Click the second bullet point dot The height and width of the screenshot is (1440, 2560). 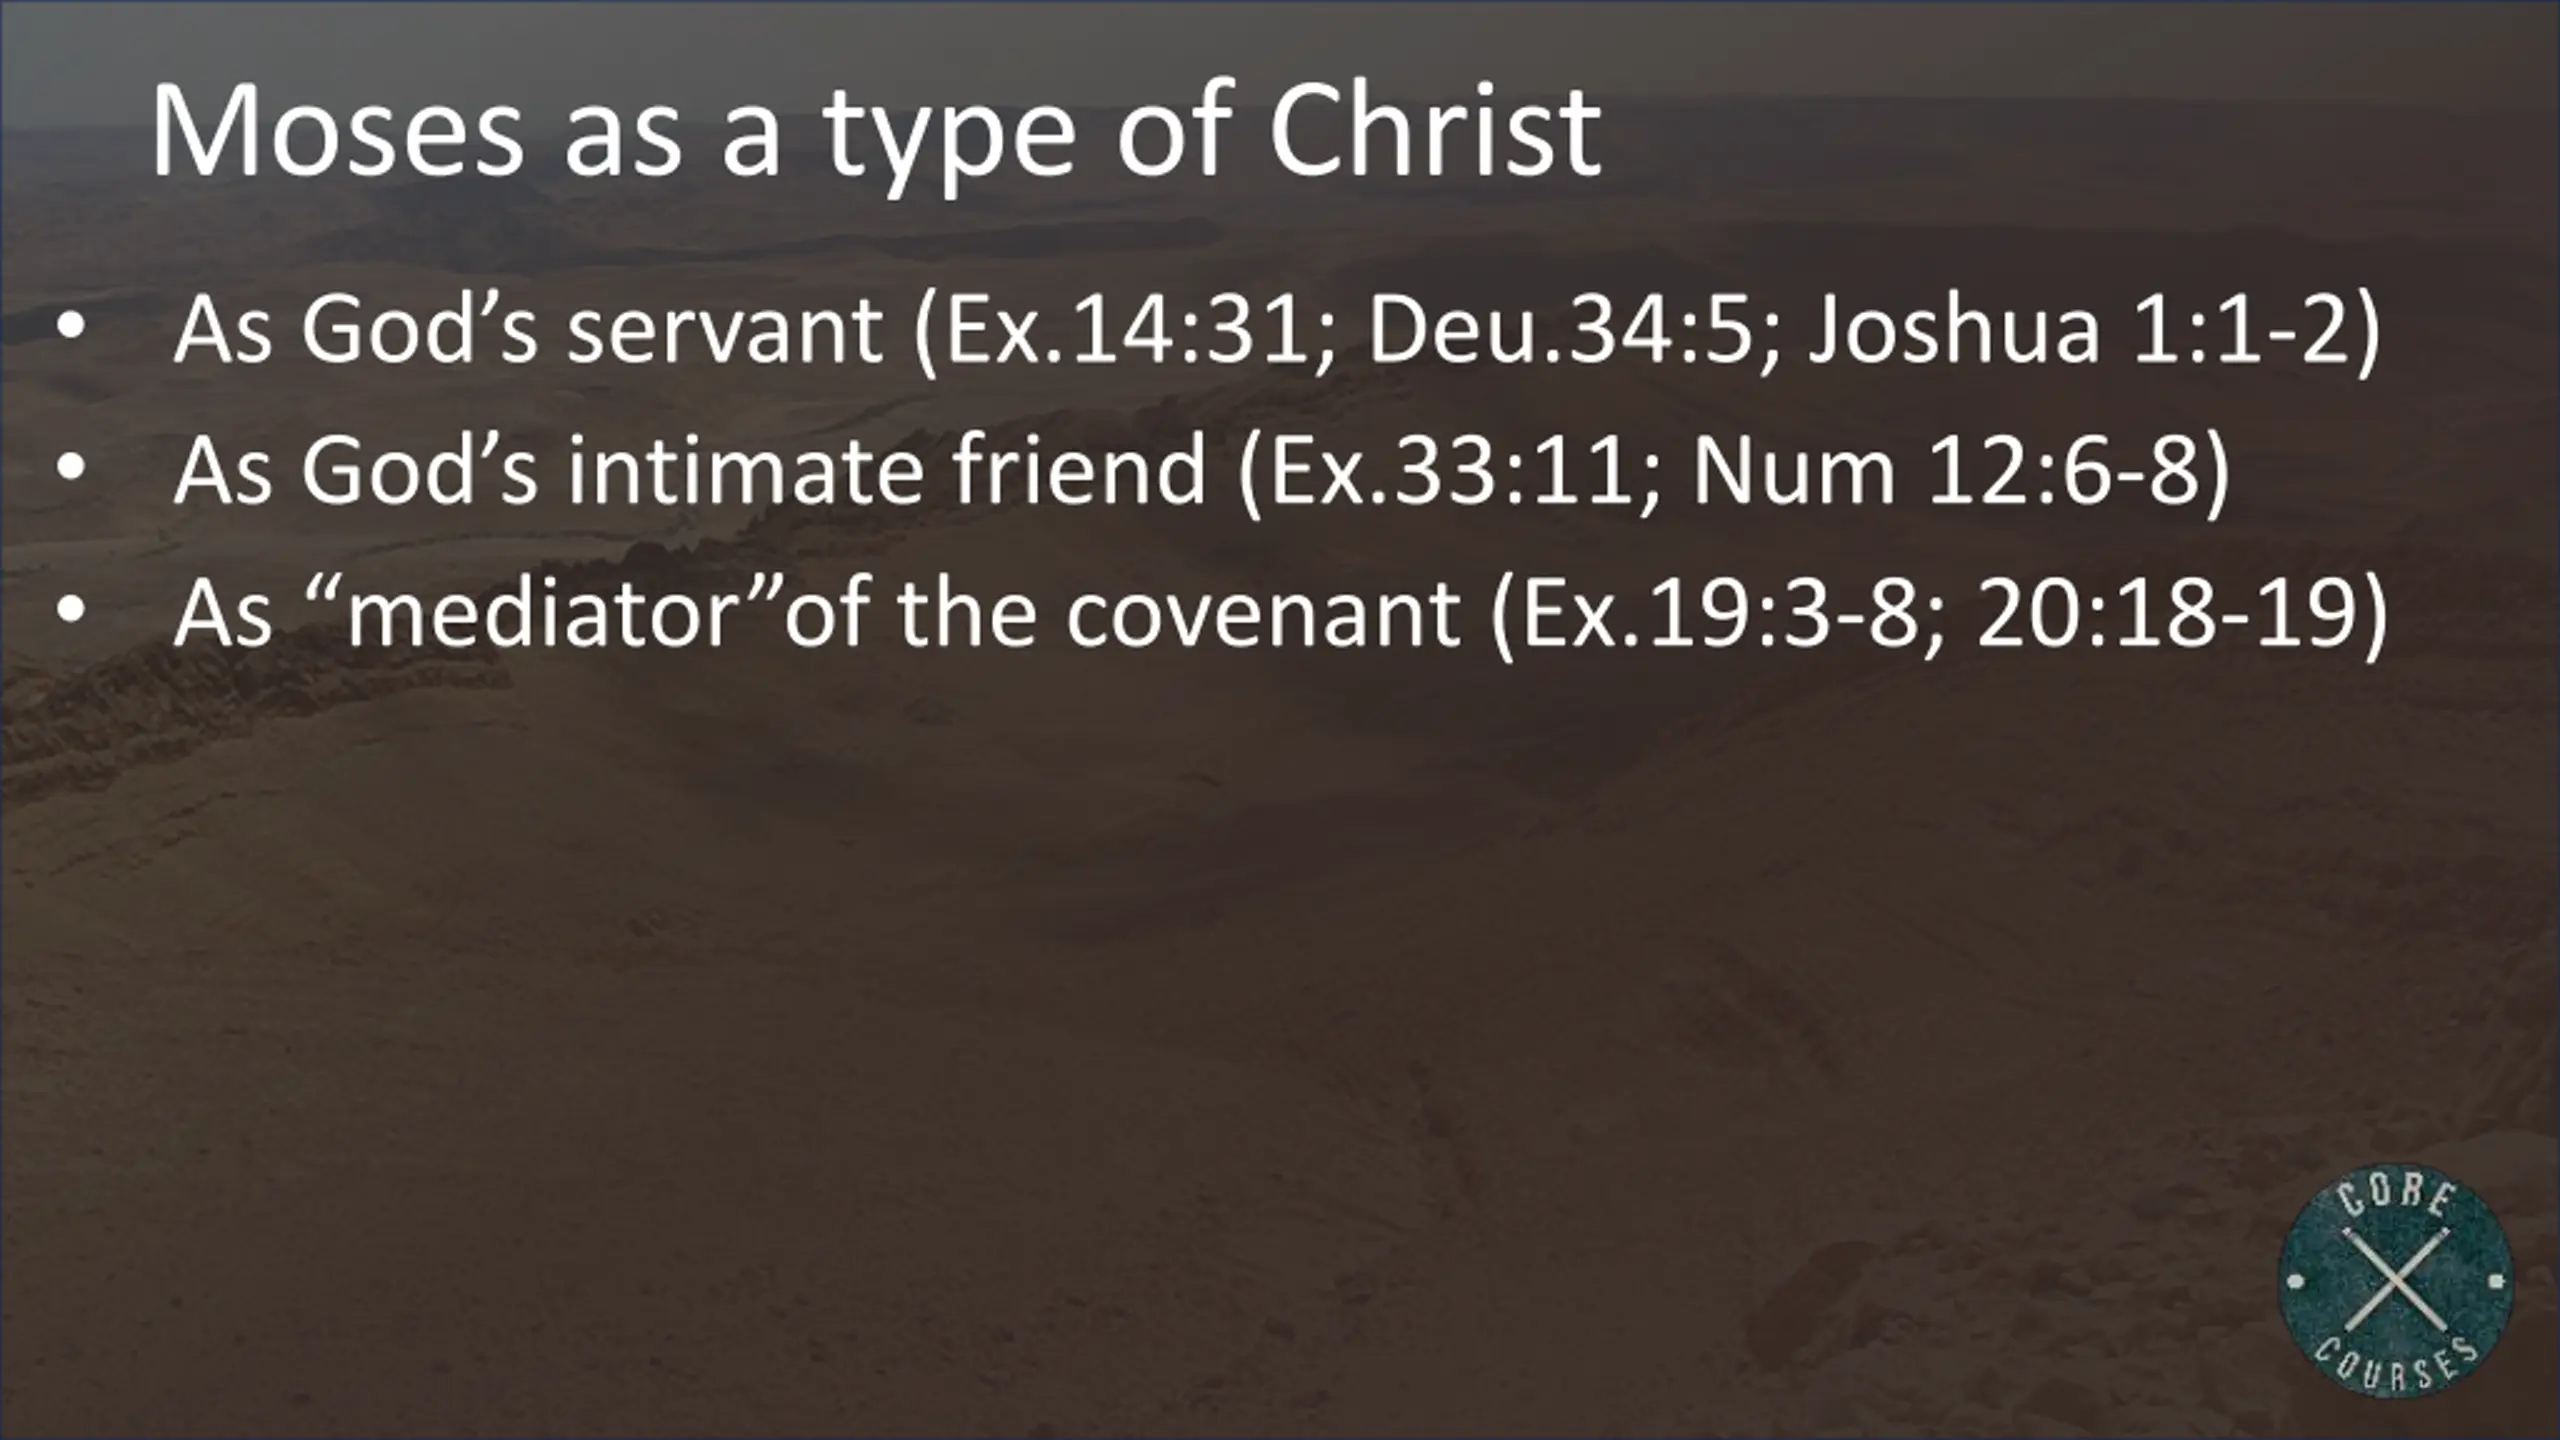click(x=70, y=468)
